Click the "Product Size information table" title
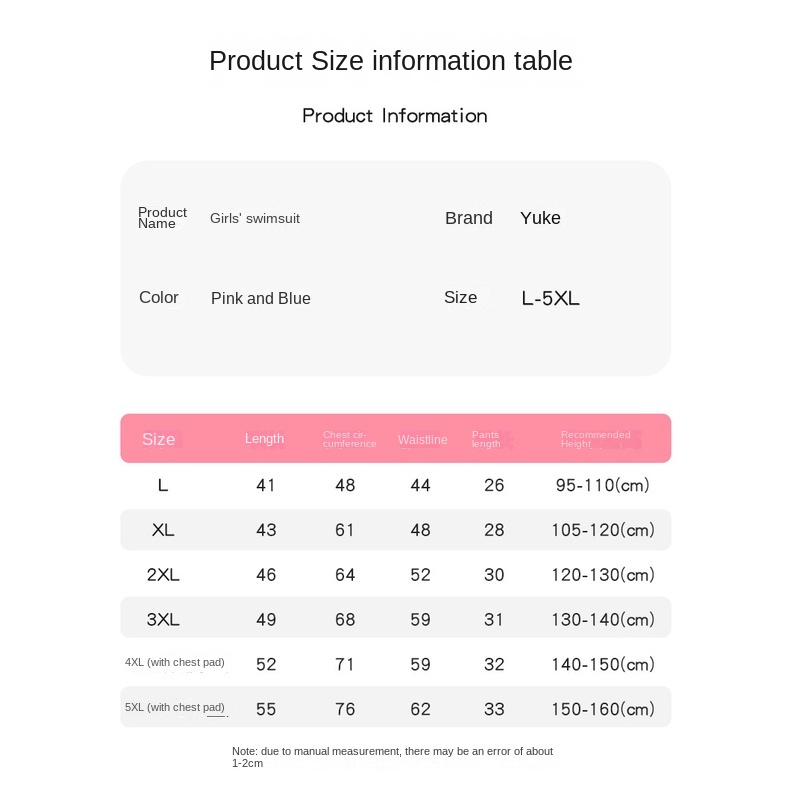 (x=390, y=61)
